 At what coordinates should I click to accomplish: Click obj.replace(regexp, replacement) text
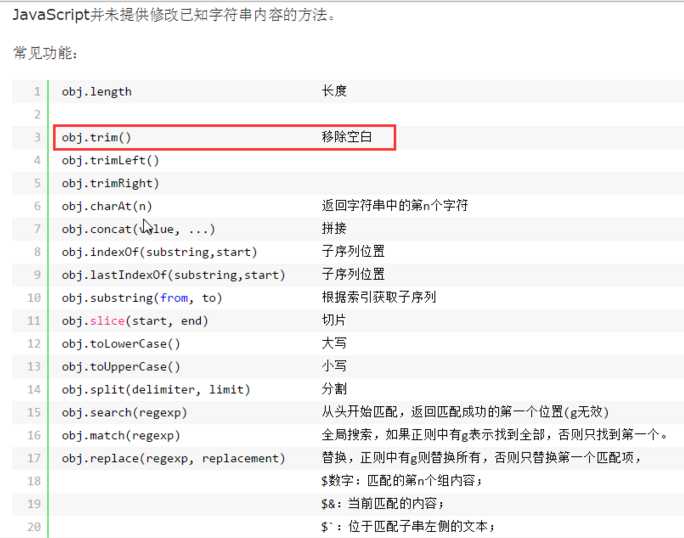coord(174,458)
